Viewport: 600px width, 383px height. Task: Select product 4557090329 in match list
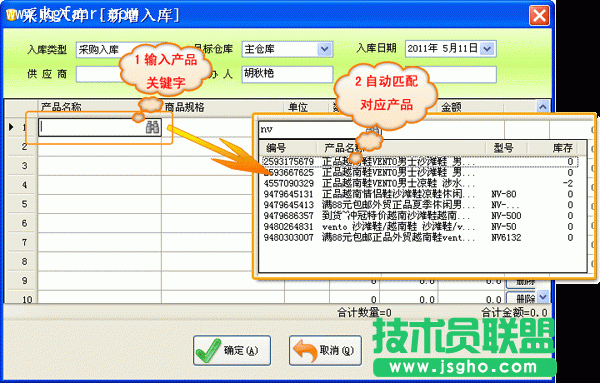(x=419, y=183)
